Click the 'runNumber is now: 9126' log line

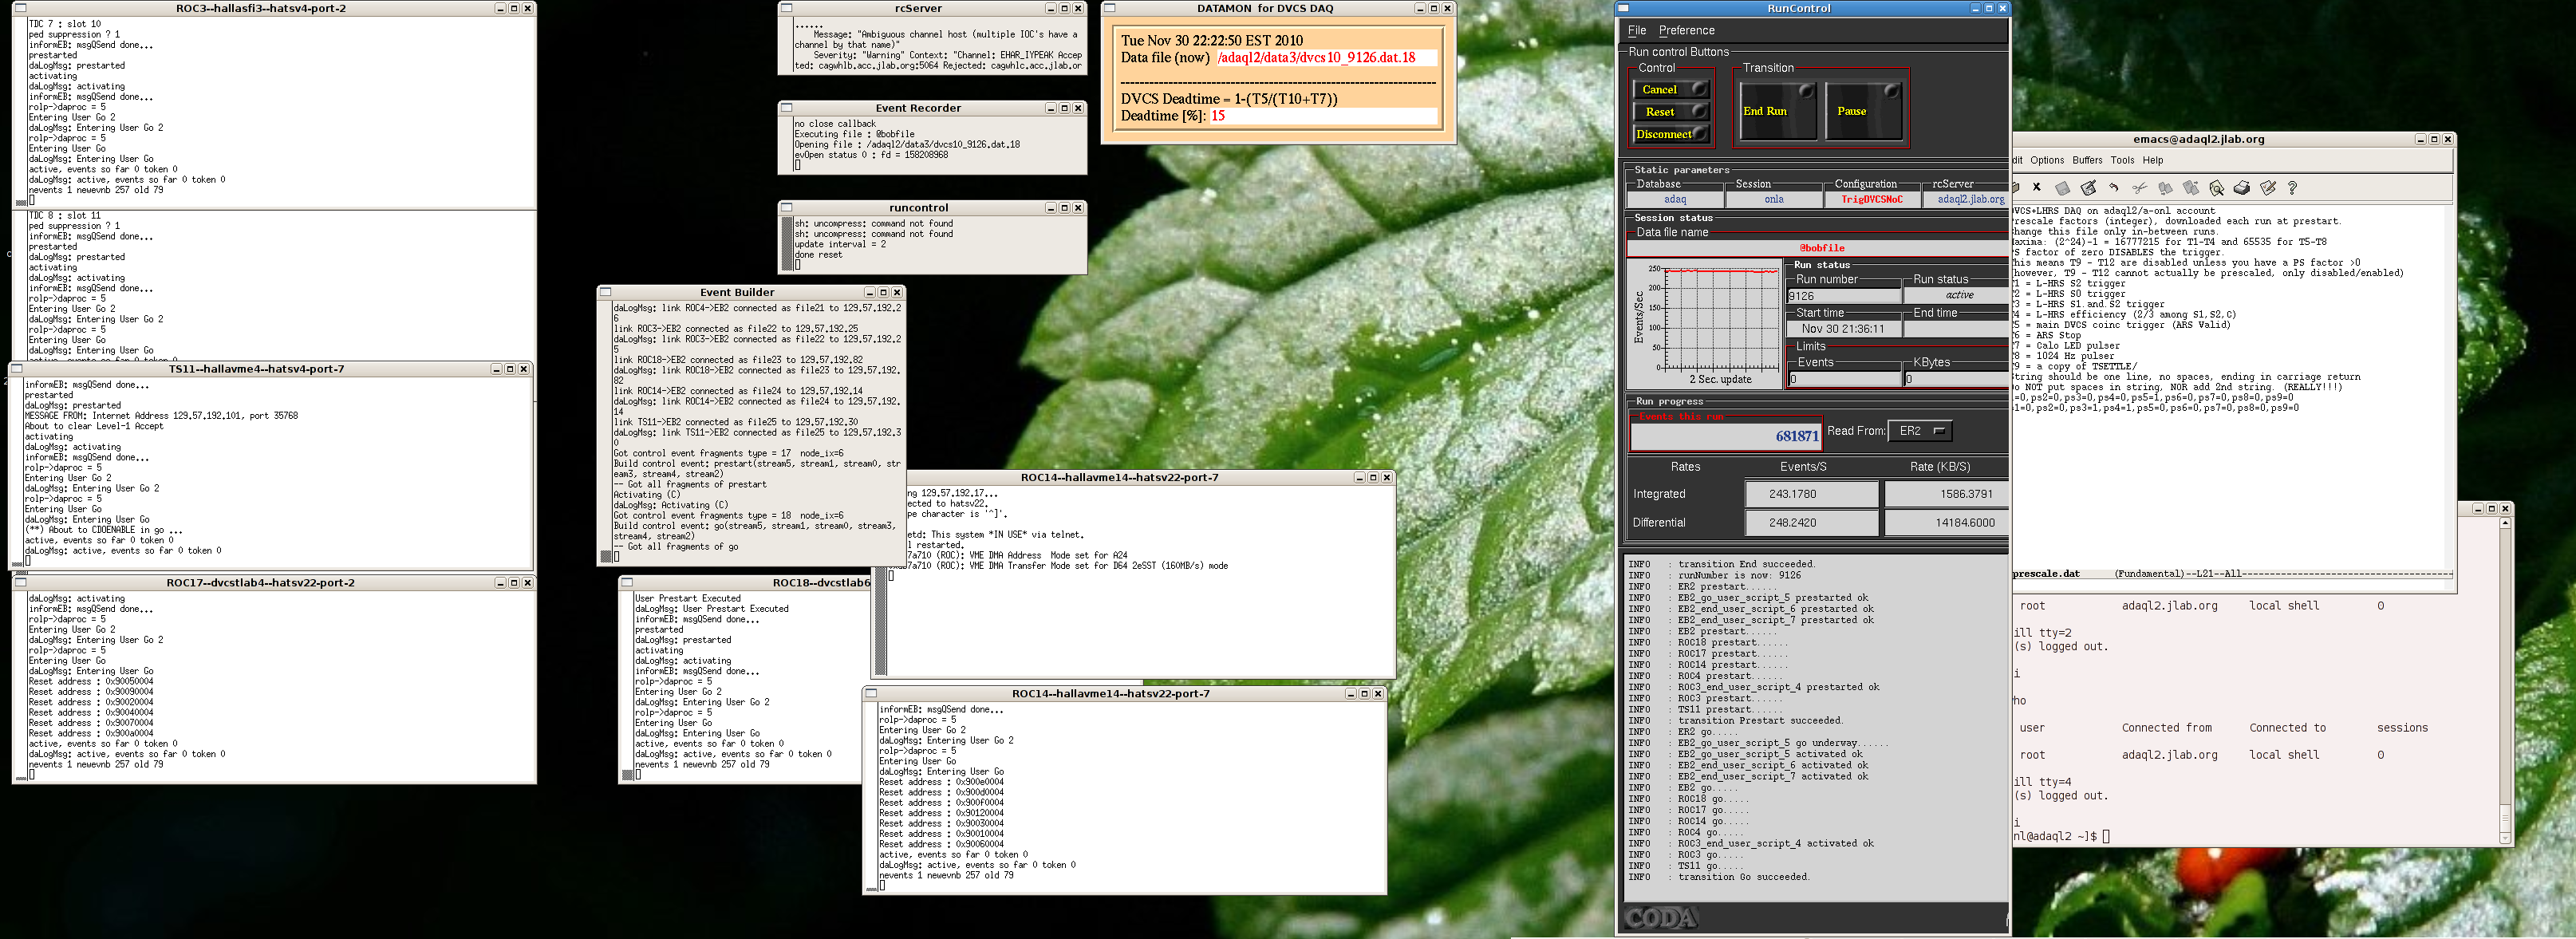pos(1739,575)
